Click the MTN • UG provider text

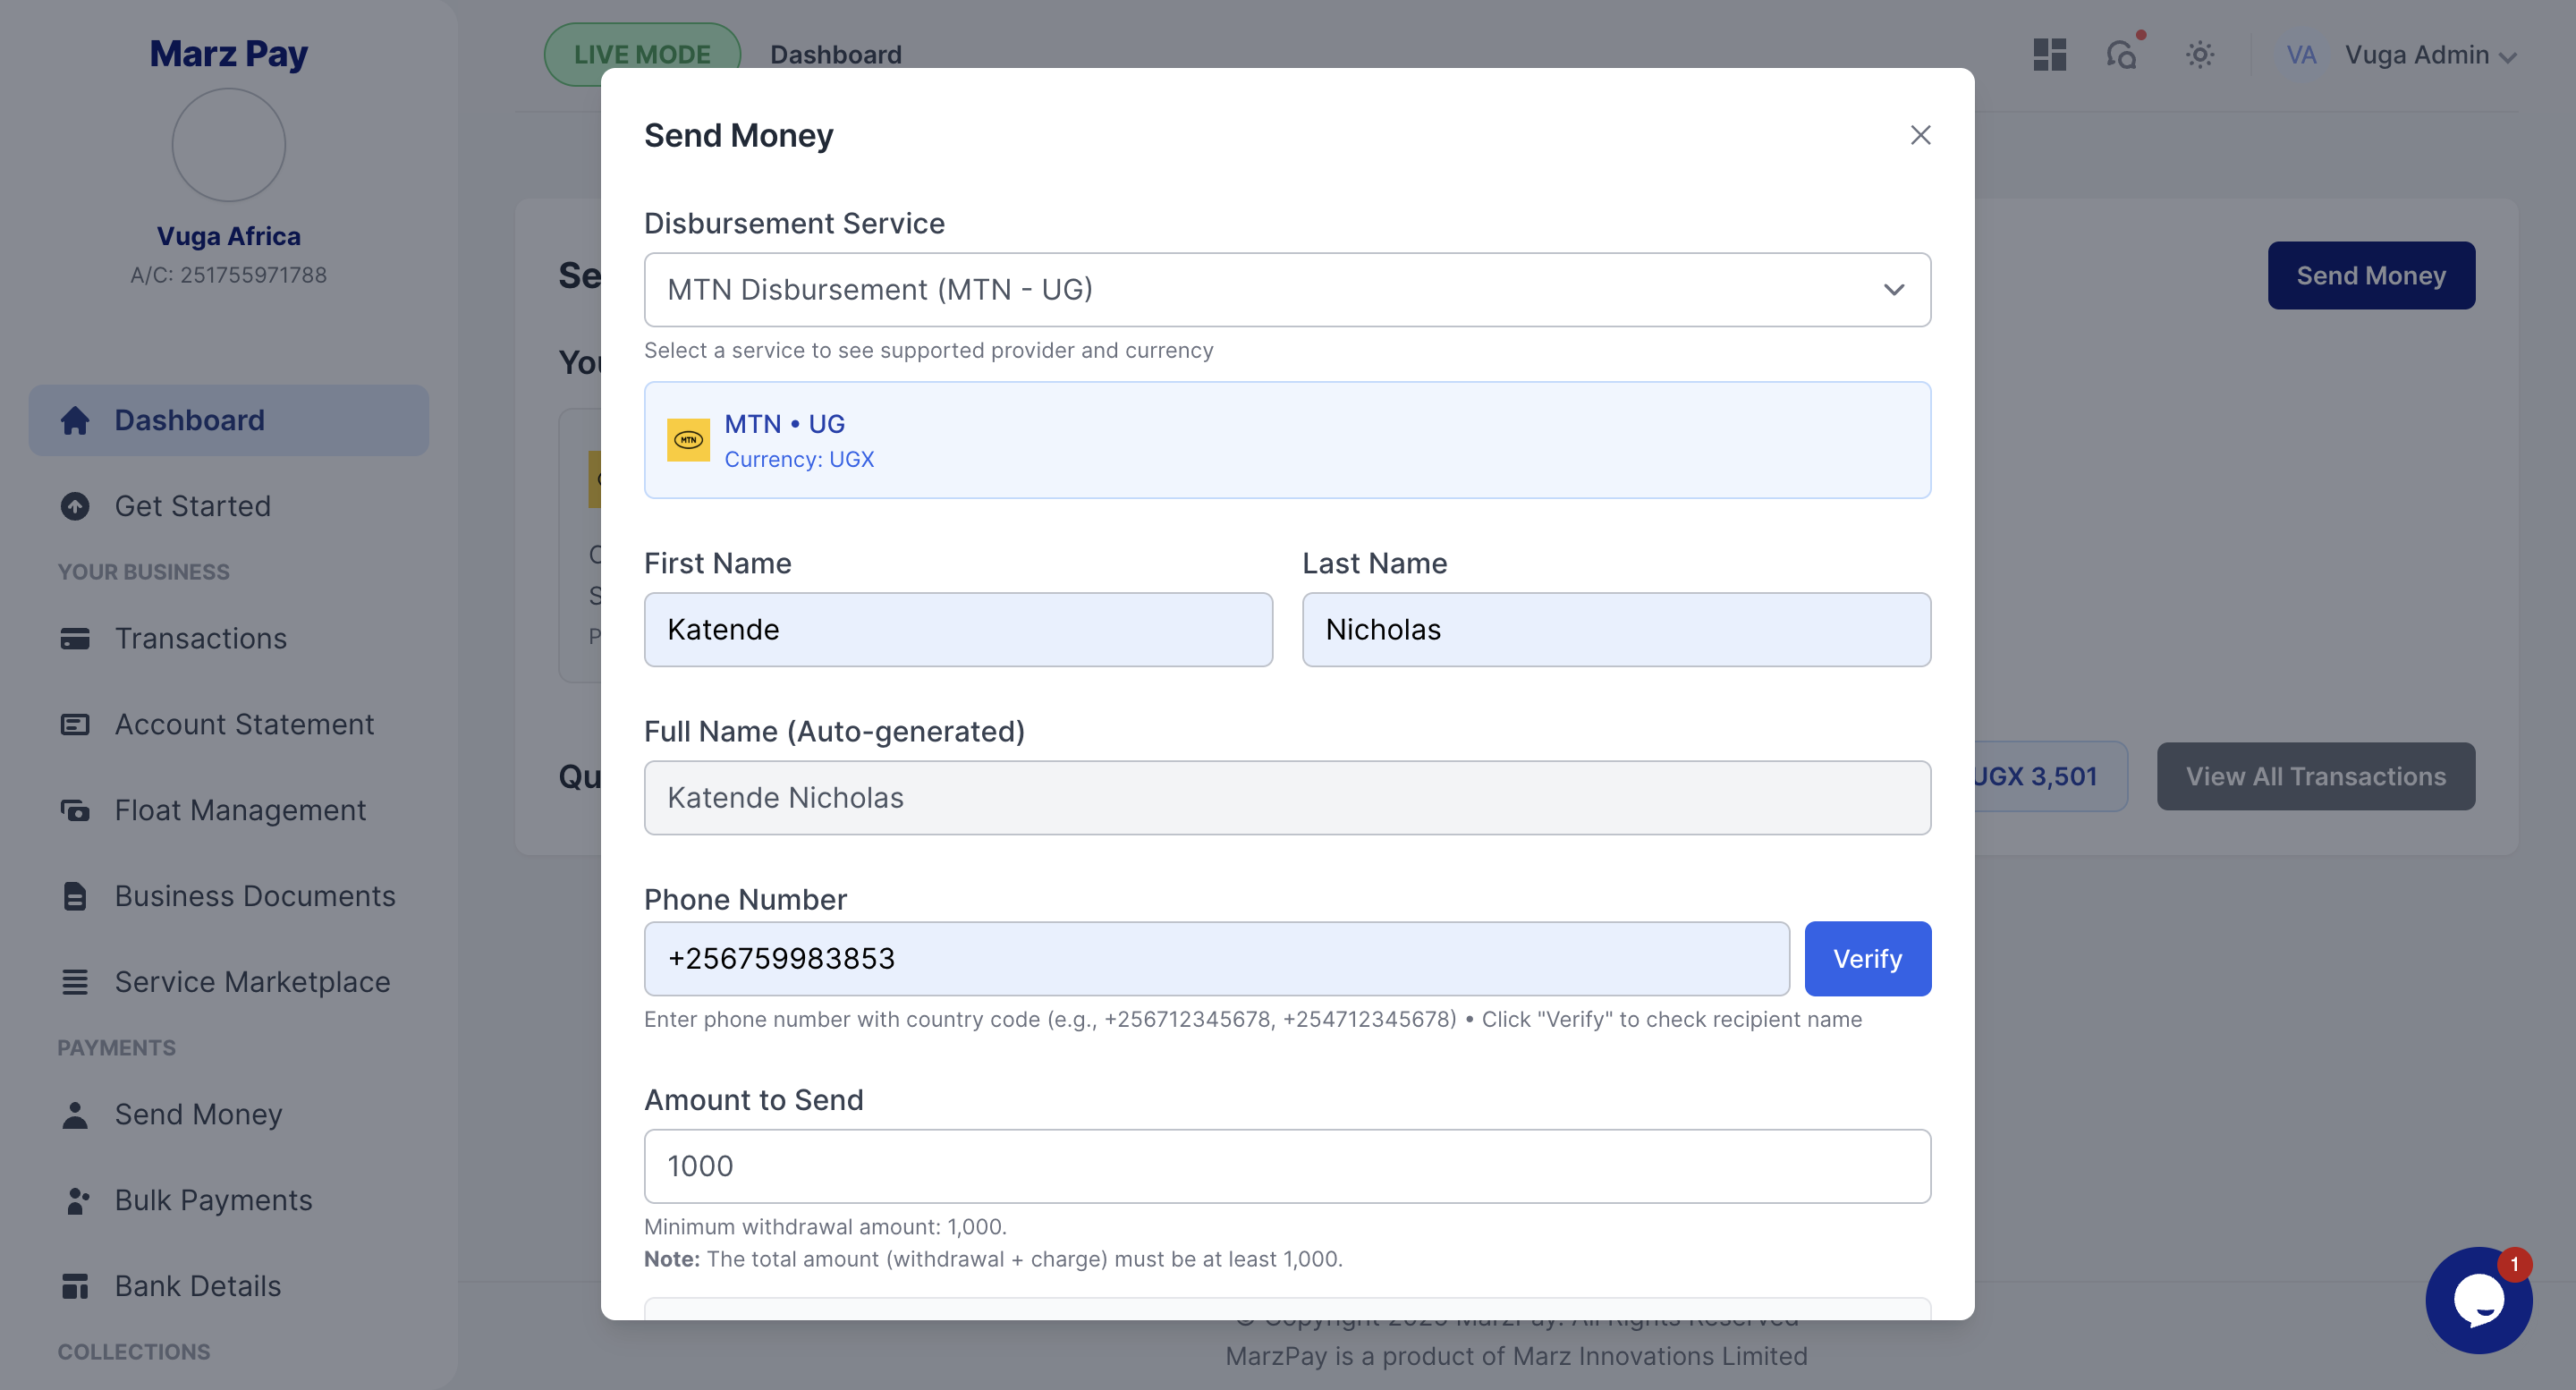coord(784,424)
